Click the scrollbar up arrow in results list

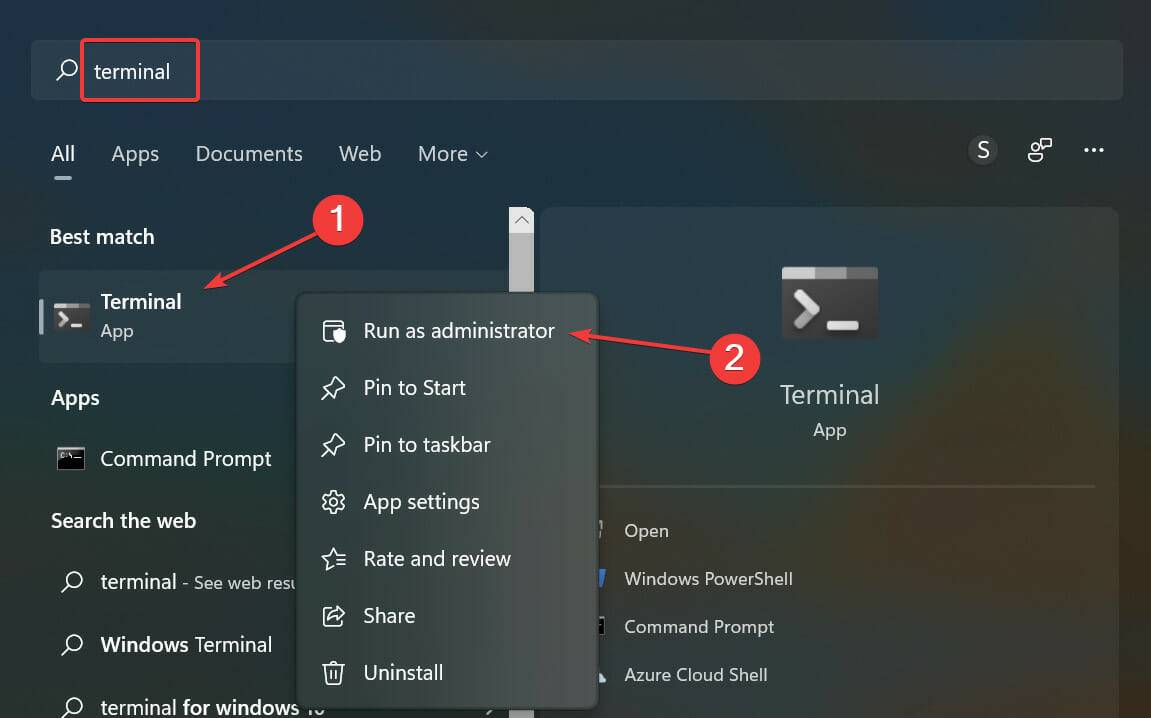(x=521, y=218)
